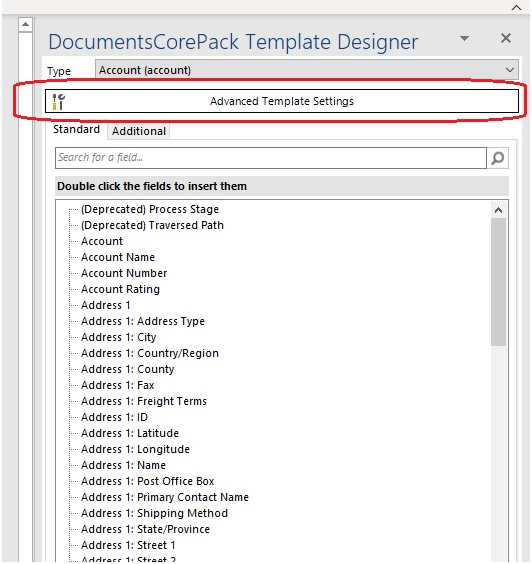Click the document scroll-up arrow at left
The height and width of the screenshot is (564, 532).
(25, 24)
